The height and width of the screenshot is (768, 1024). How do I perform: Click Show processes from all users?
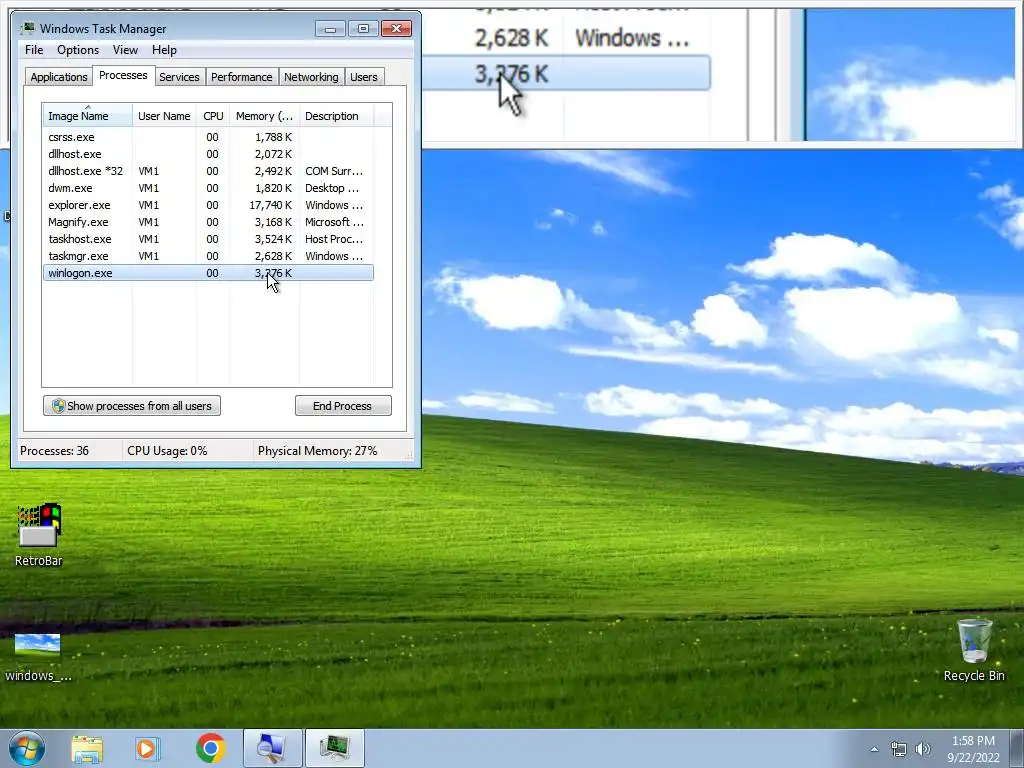[x=132, y=406]
